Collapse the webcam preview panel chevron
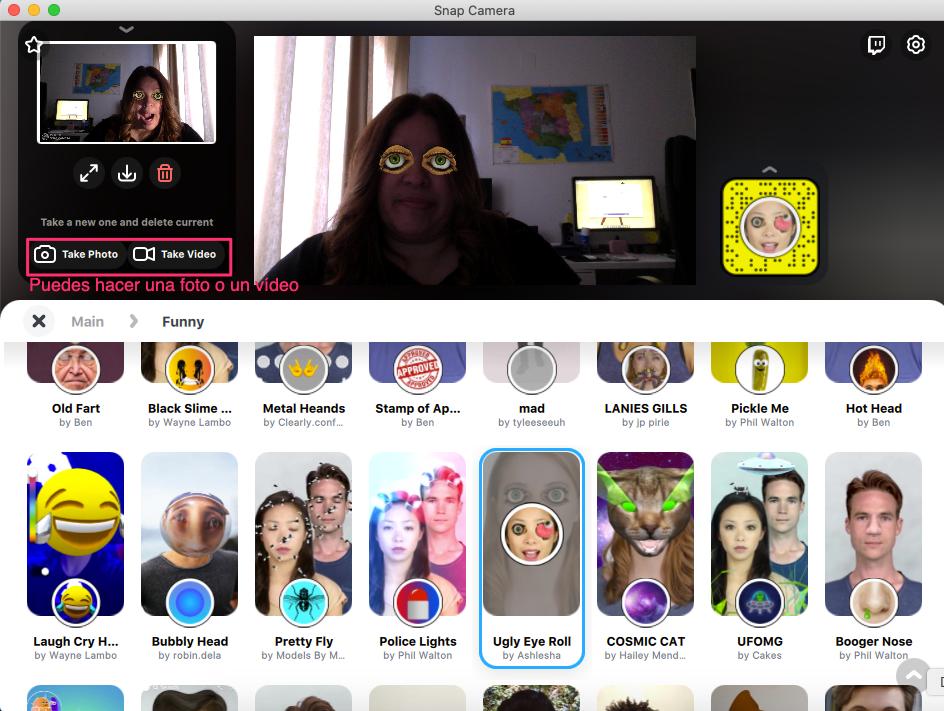944x711 pixels. 126,29
